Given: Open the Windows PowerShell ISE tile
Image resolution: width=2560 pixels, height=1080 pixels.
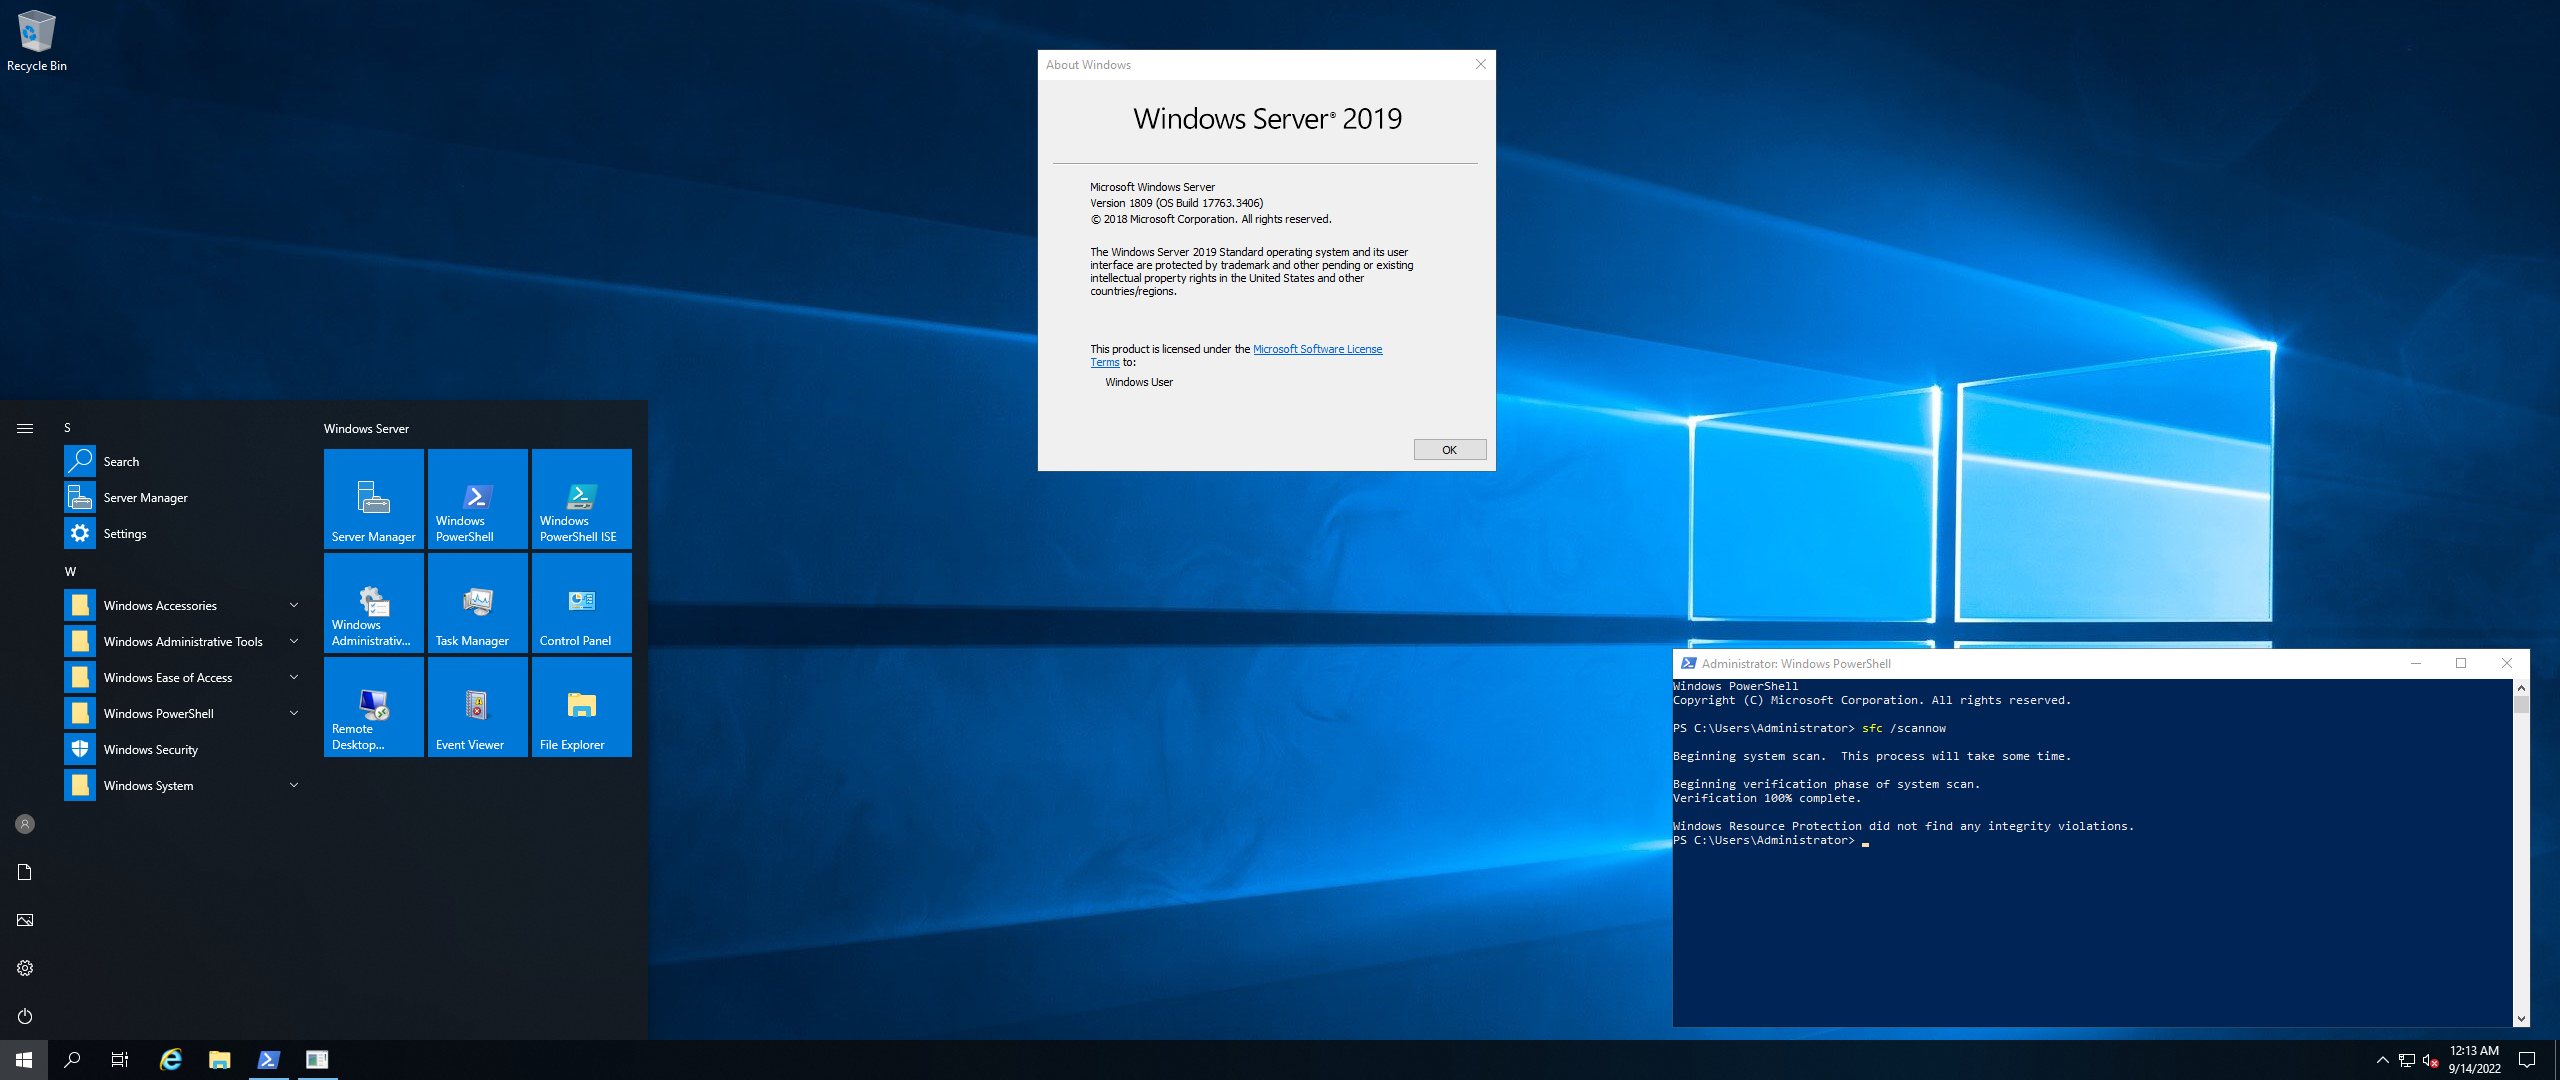Looking at the screenshot, I should point(581,498).
